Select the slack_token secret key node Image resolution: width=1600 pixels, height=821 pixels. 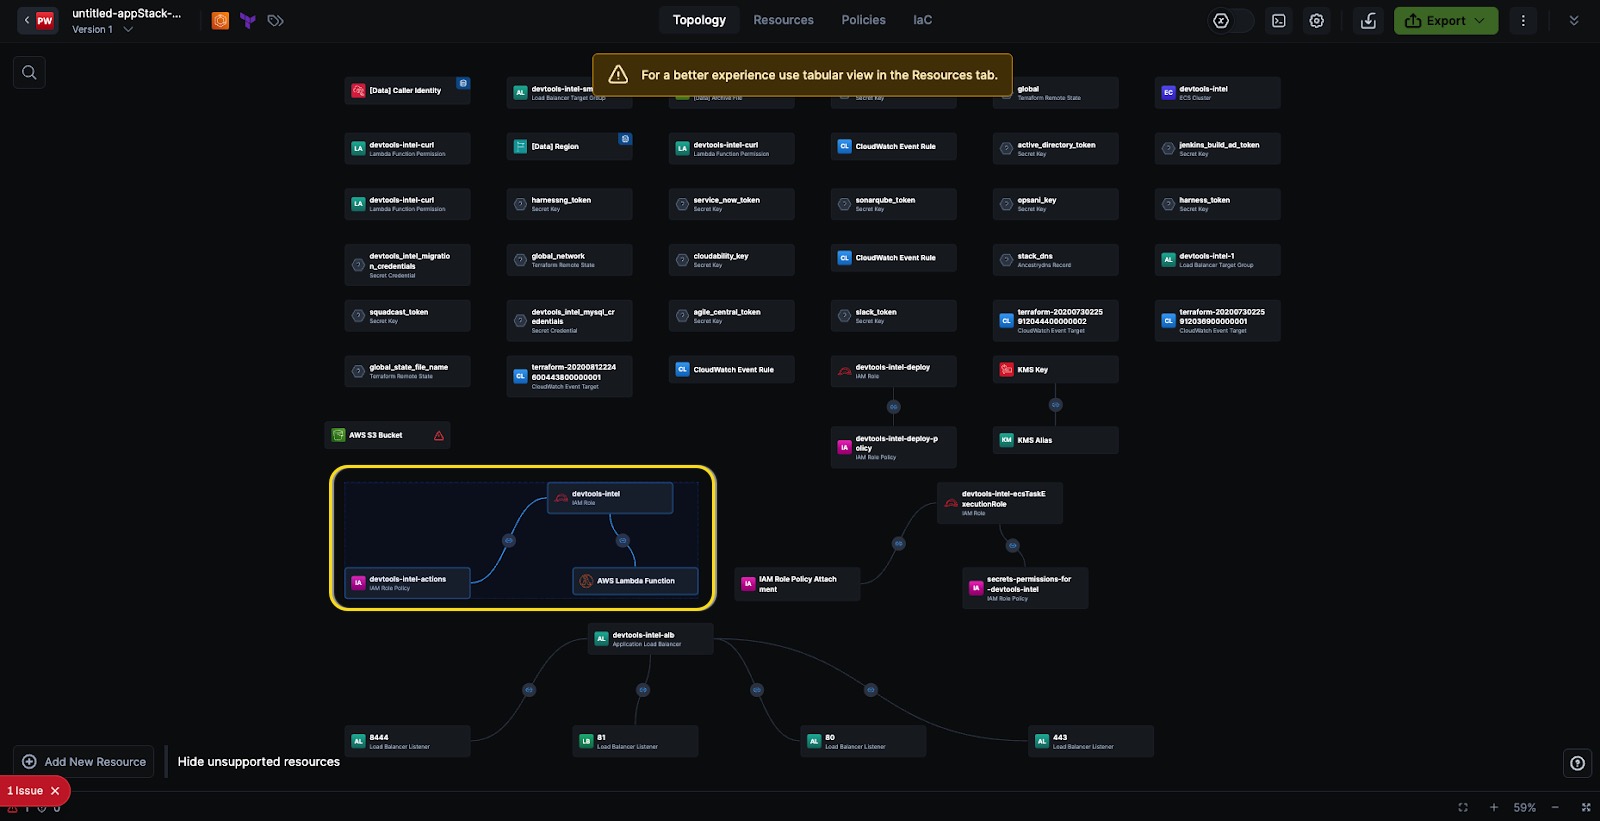pos(893,316)
